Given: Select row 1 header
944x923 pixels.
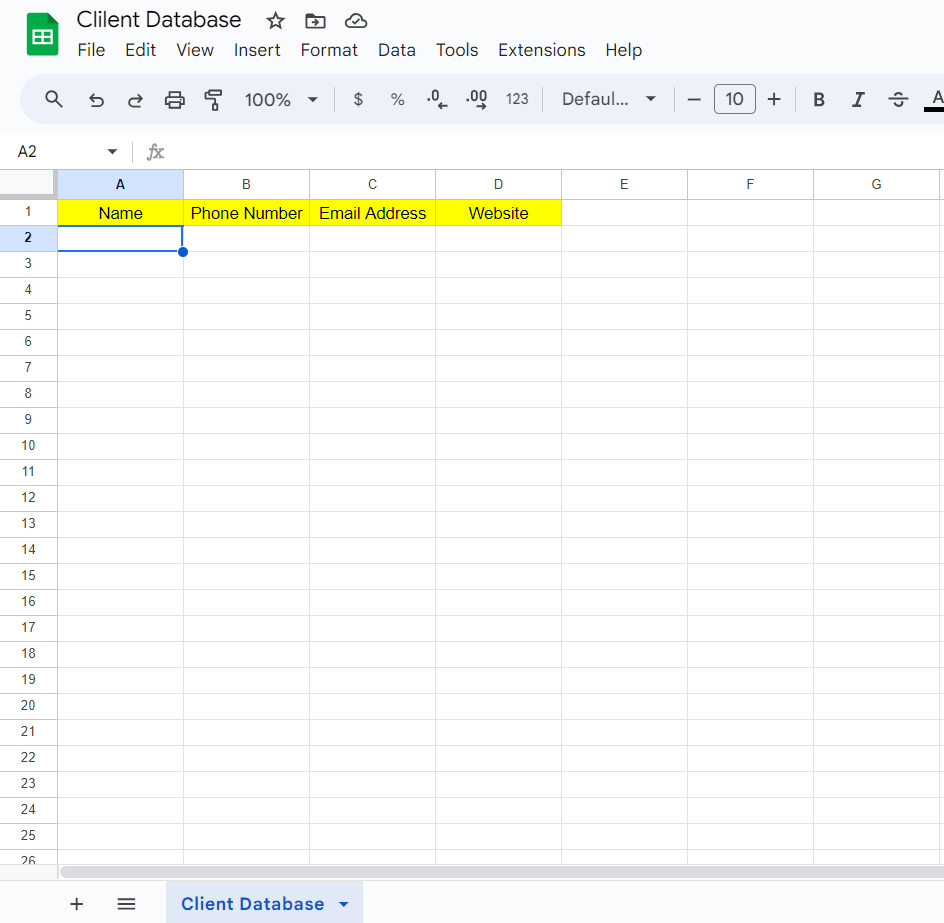Looking at the screenshot, I should coord(28,212).
